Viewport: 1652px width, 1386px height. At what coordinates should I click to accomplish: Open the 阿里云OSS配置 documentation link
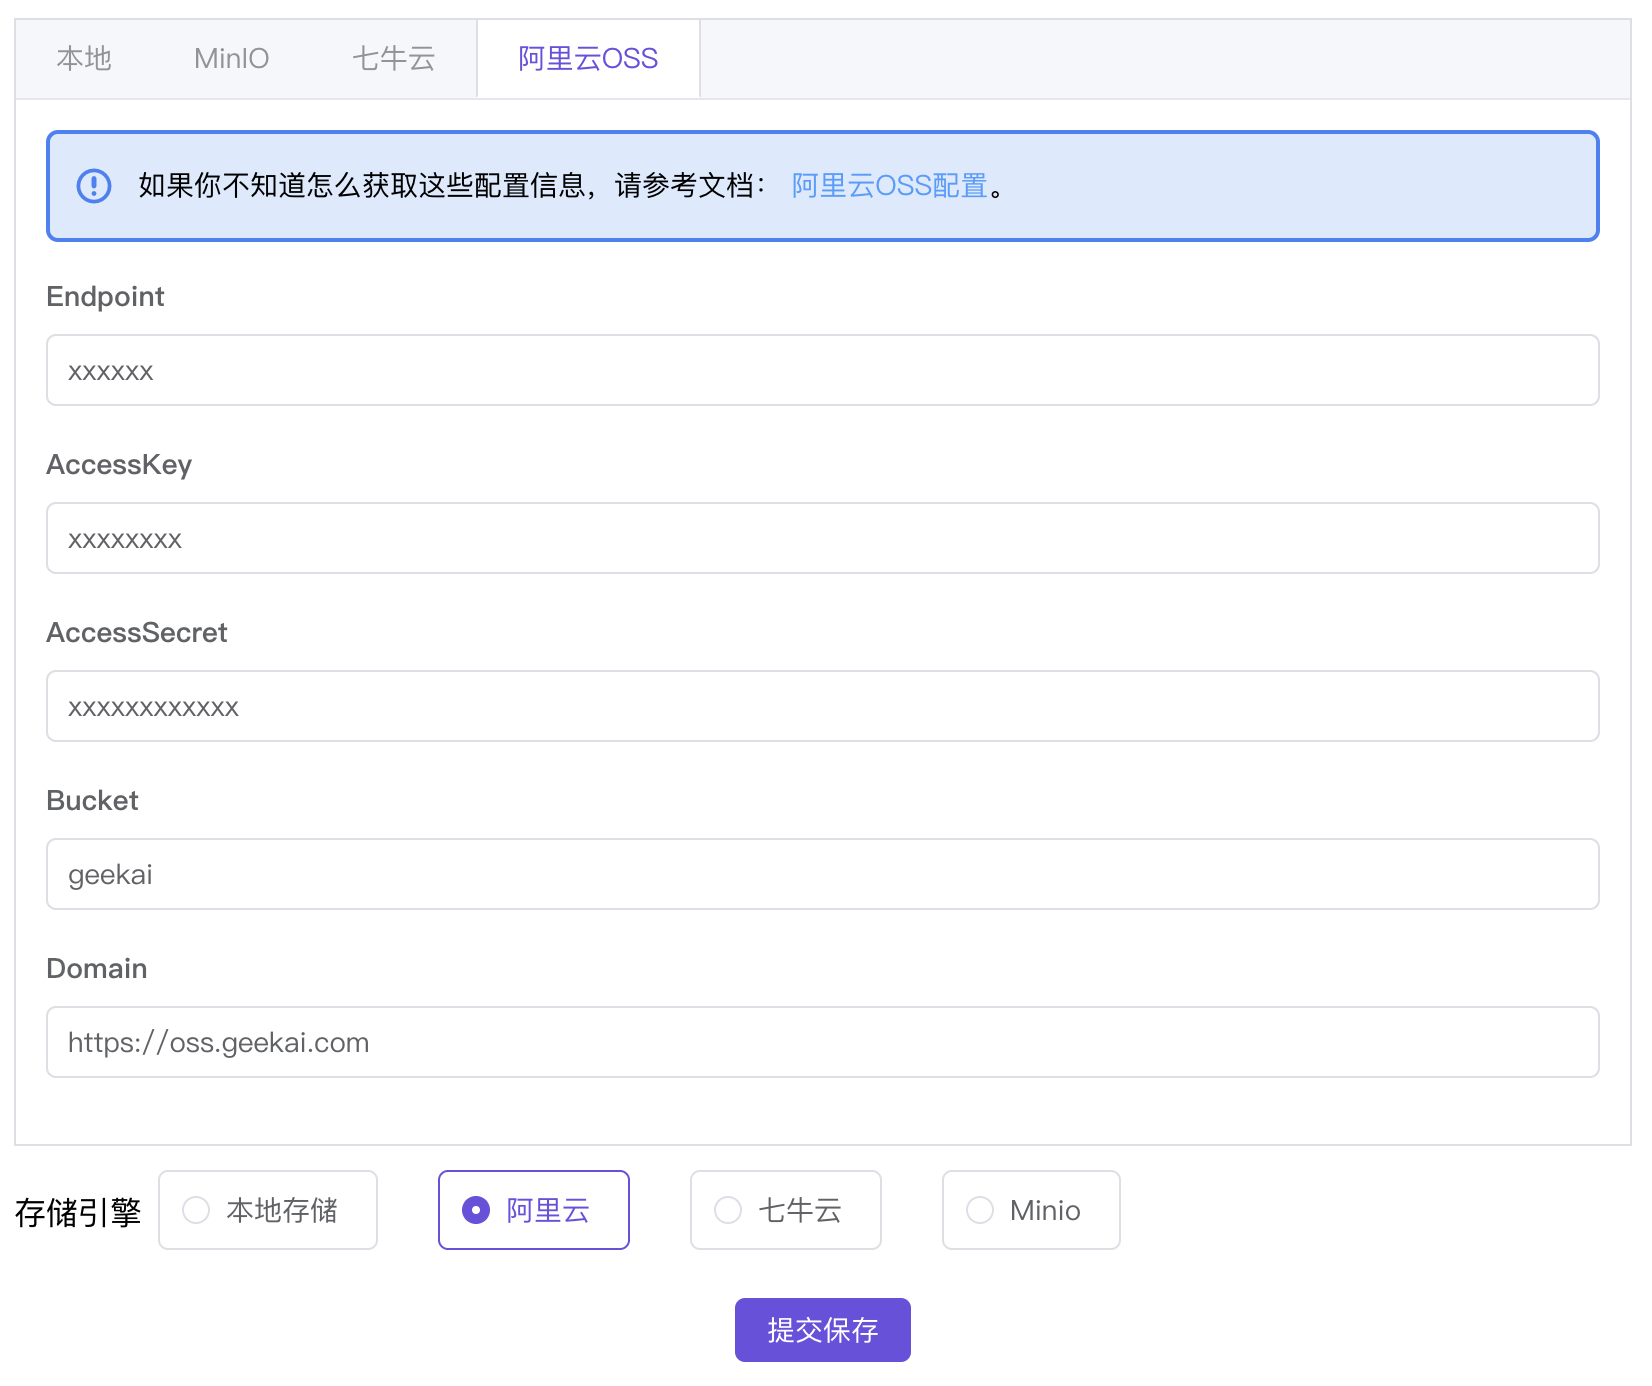coord(889,186)
